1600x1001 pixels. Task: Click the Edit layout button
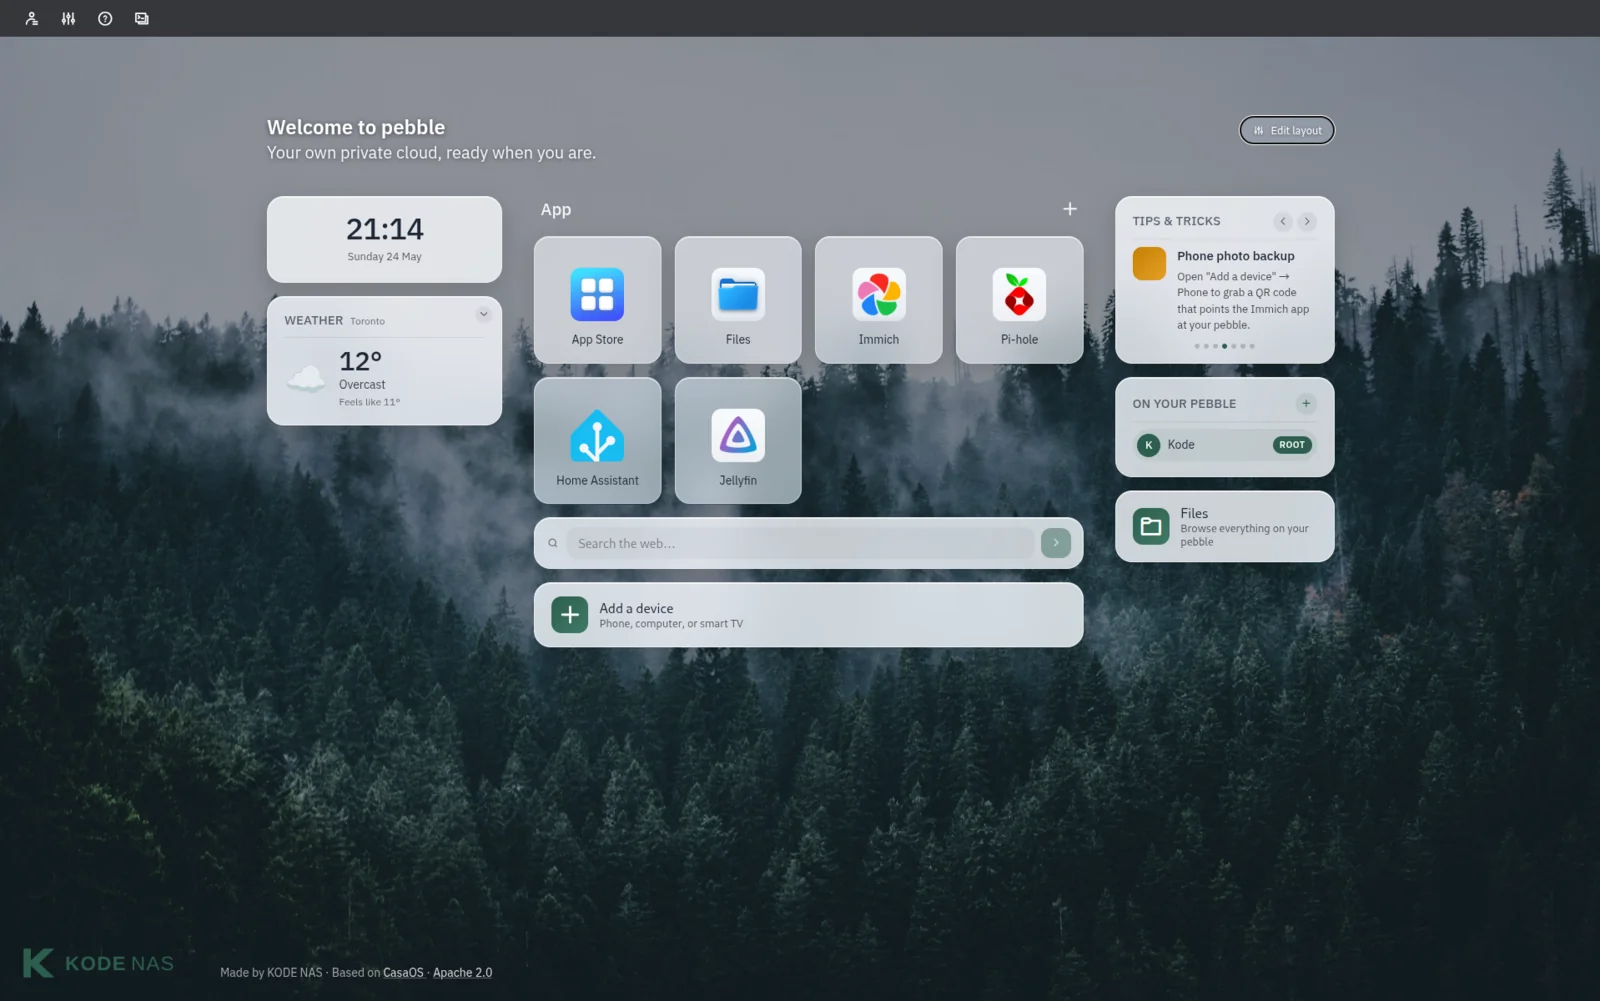click(1287, 130)
